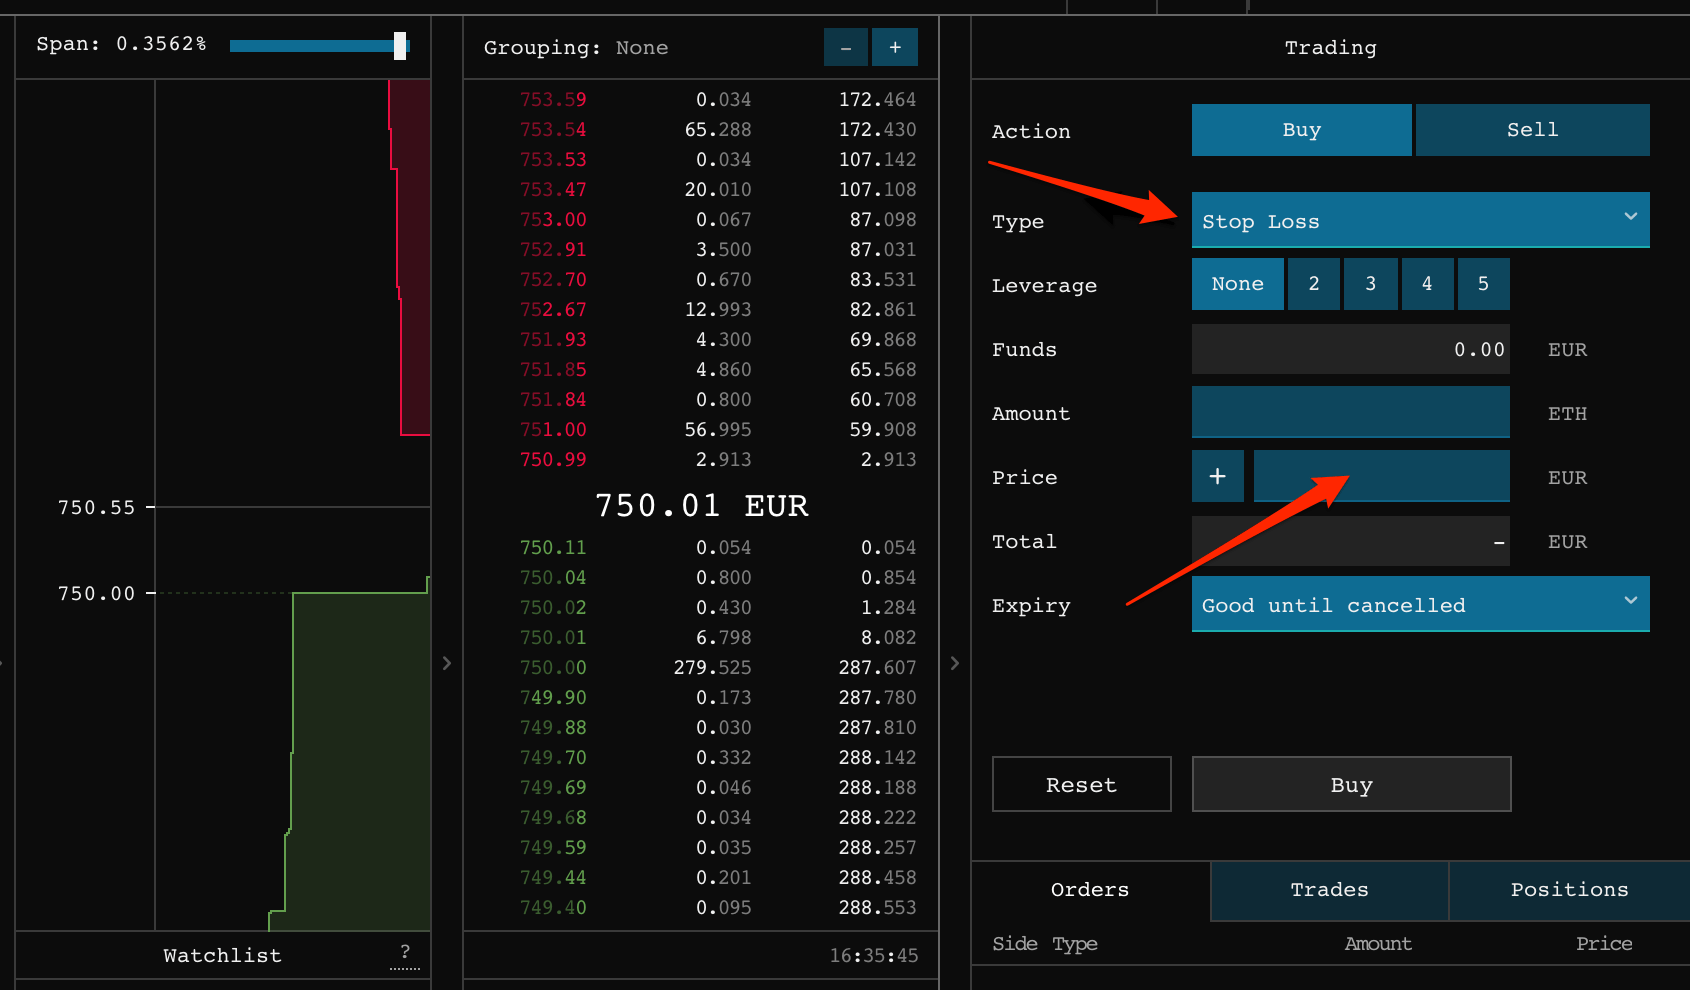Viewport: 1690px width, 990px height.
Task: Click the grouping minus icon
Action: click(845, 46)
